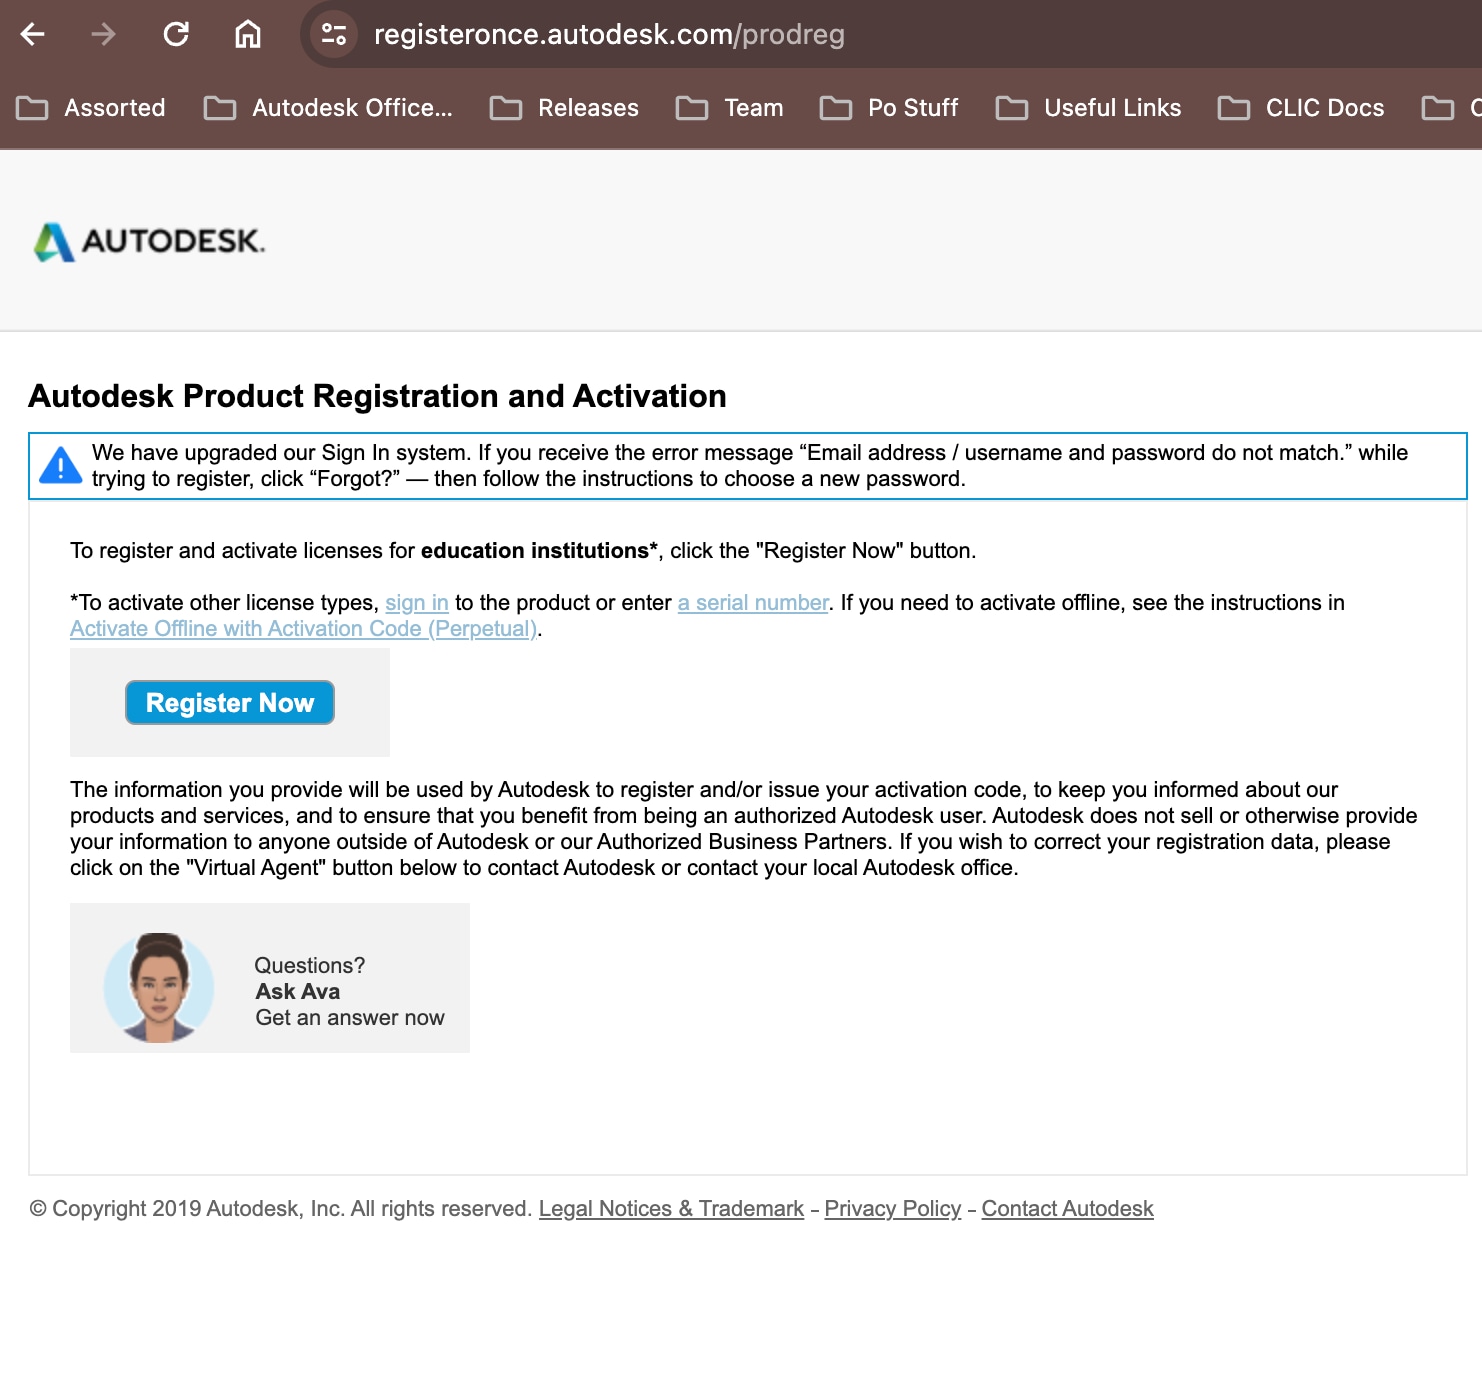Click the blue warning triangle icon

click(x=61, y=466)
